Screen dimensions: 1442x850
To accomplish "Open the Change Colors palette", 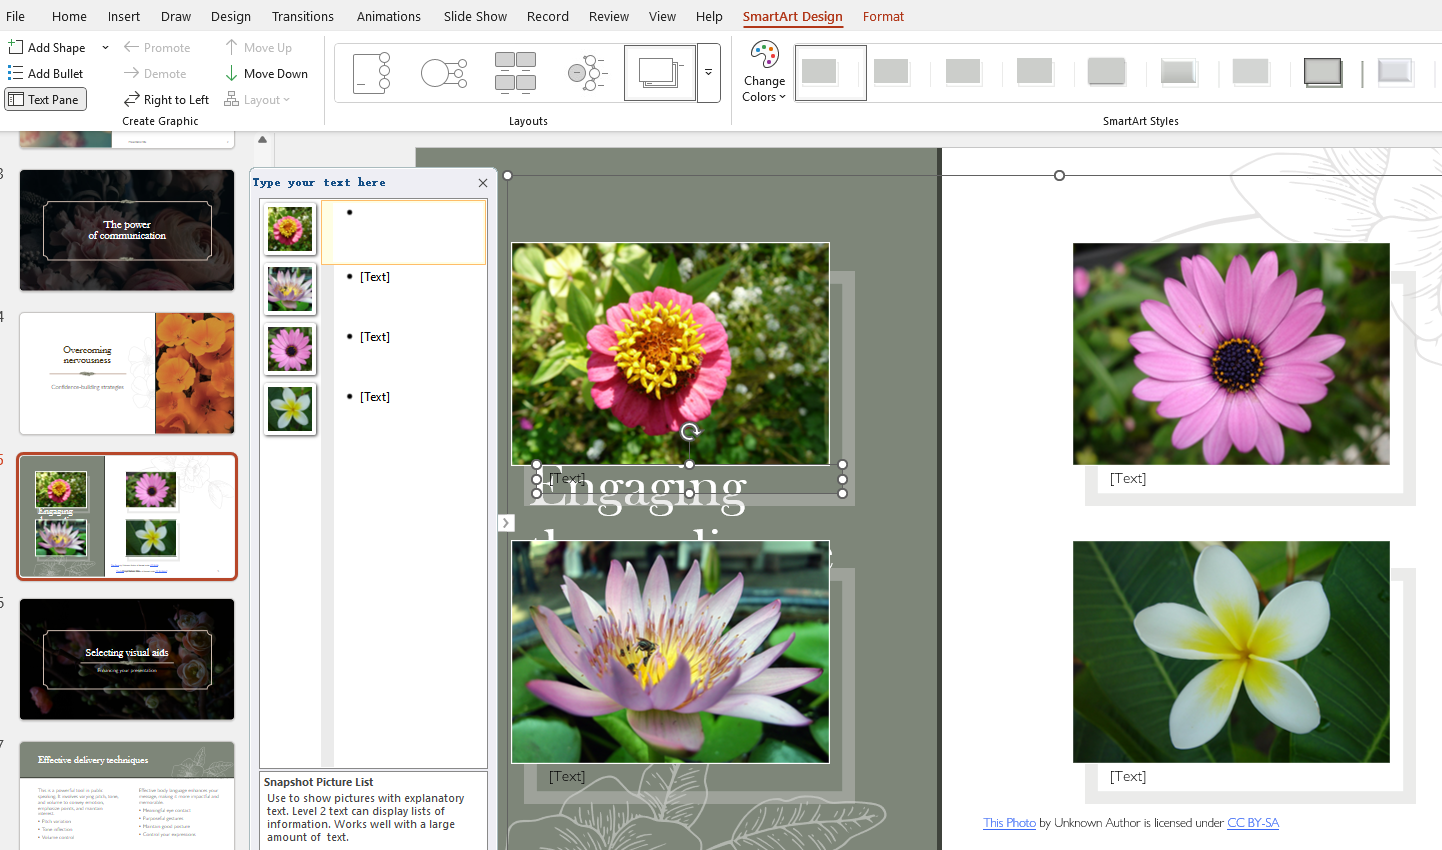I will [764, 72].
